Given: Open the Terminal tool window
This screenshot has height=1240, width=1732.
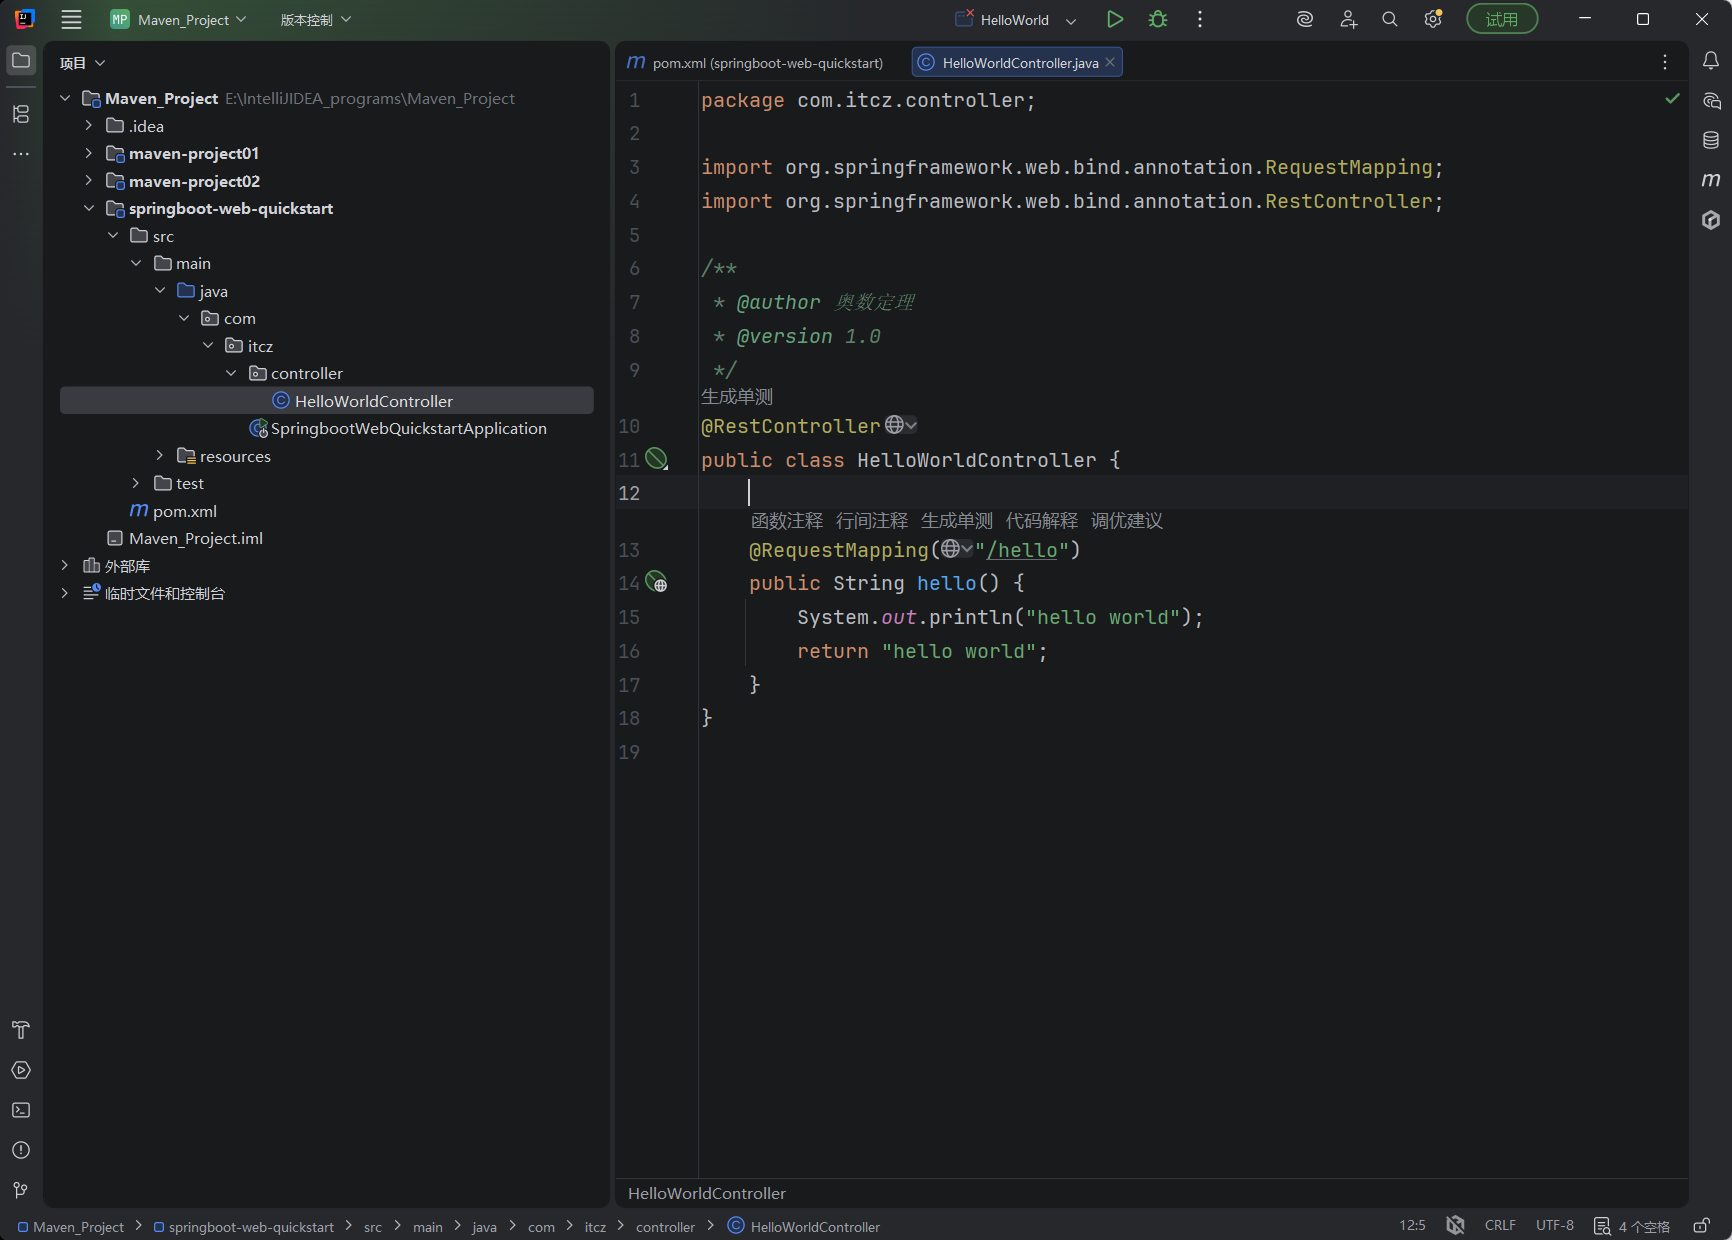Looking at the screenshot, I should tap(21, 1110).
